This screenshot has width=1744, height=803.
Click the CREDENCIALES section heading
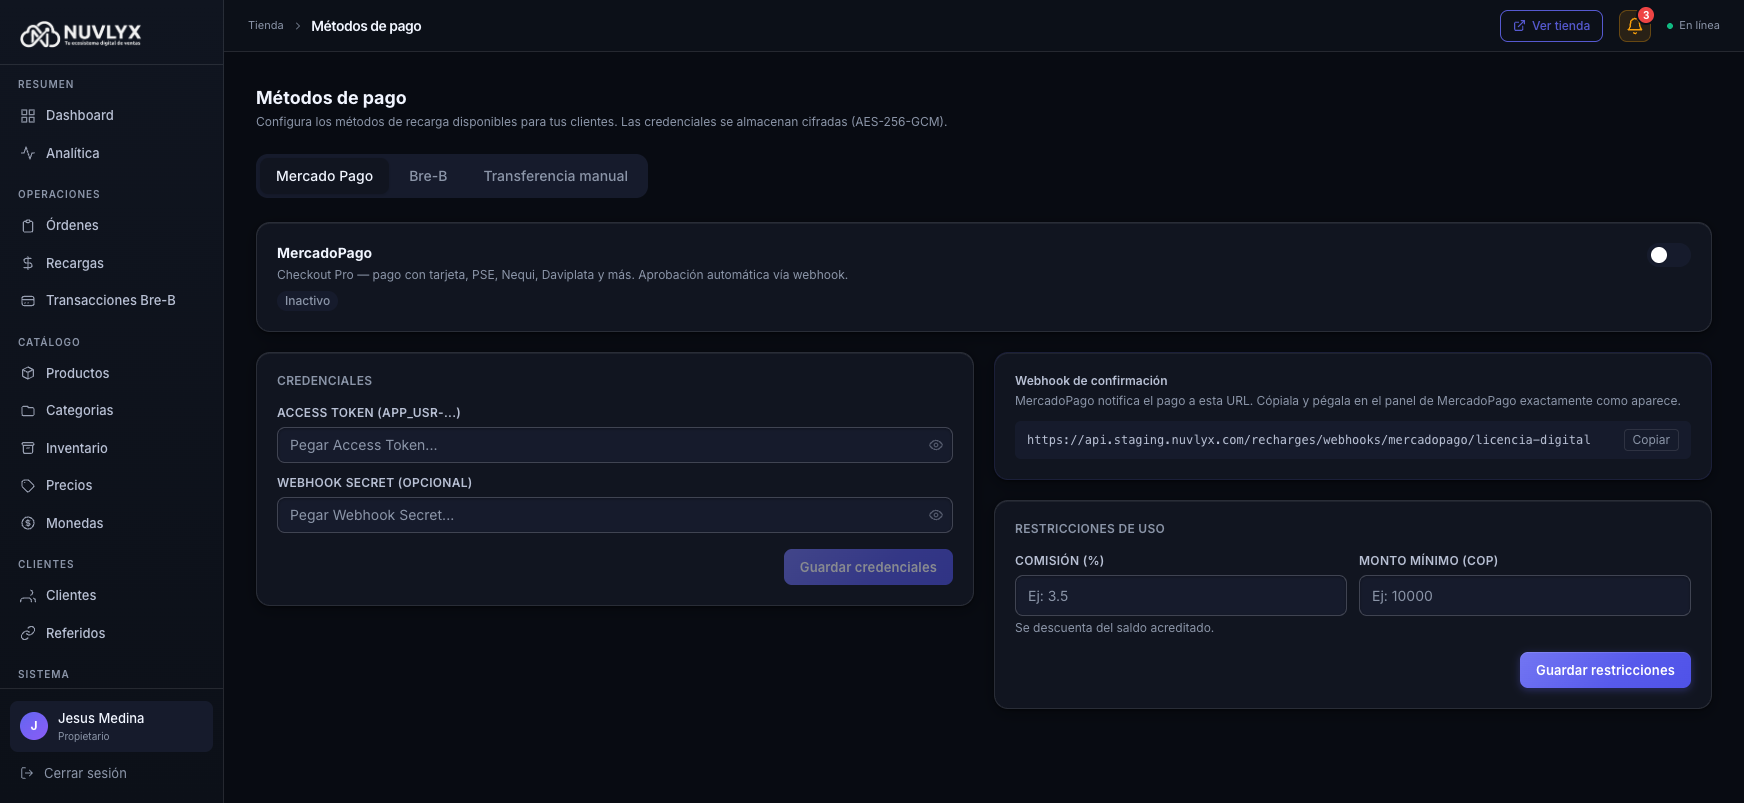pos(324,381)
